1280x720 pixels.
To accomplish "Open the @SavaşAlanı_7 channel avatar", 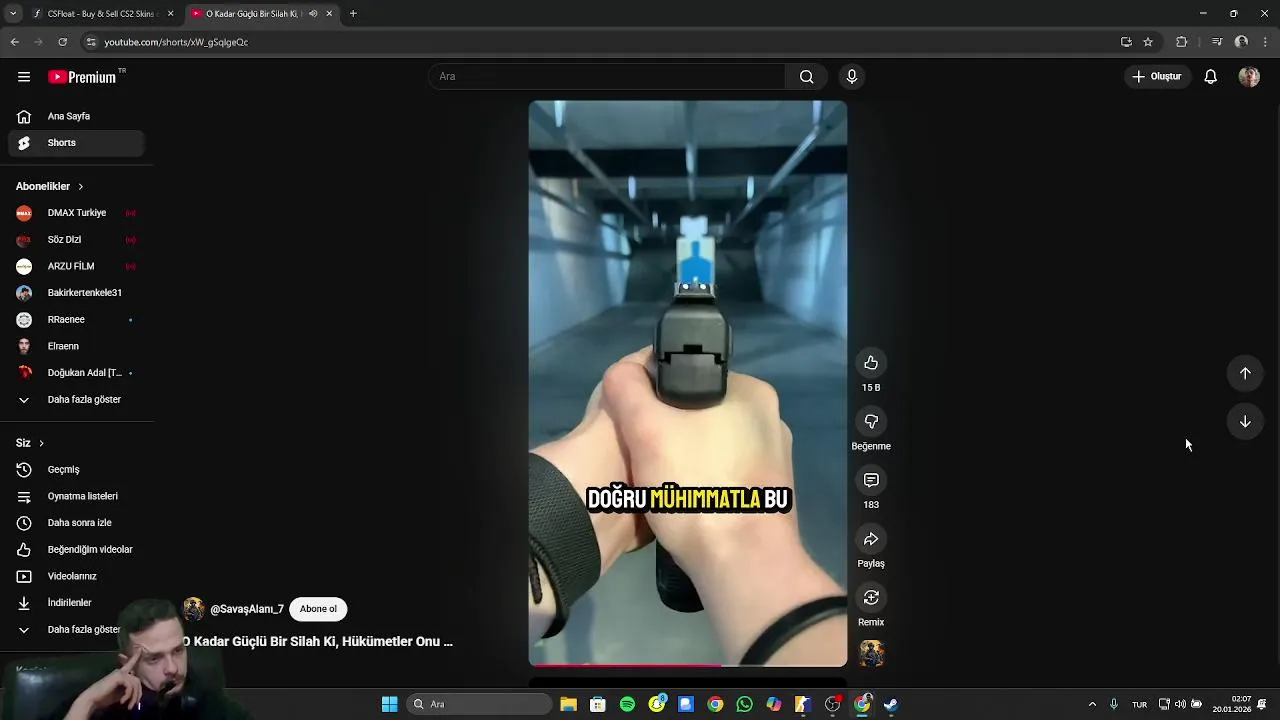I will 194,609.
